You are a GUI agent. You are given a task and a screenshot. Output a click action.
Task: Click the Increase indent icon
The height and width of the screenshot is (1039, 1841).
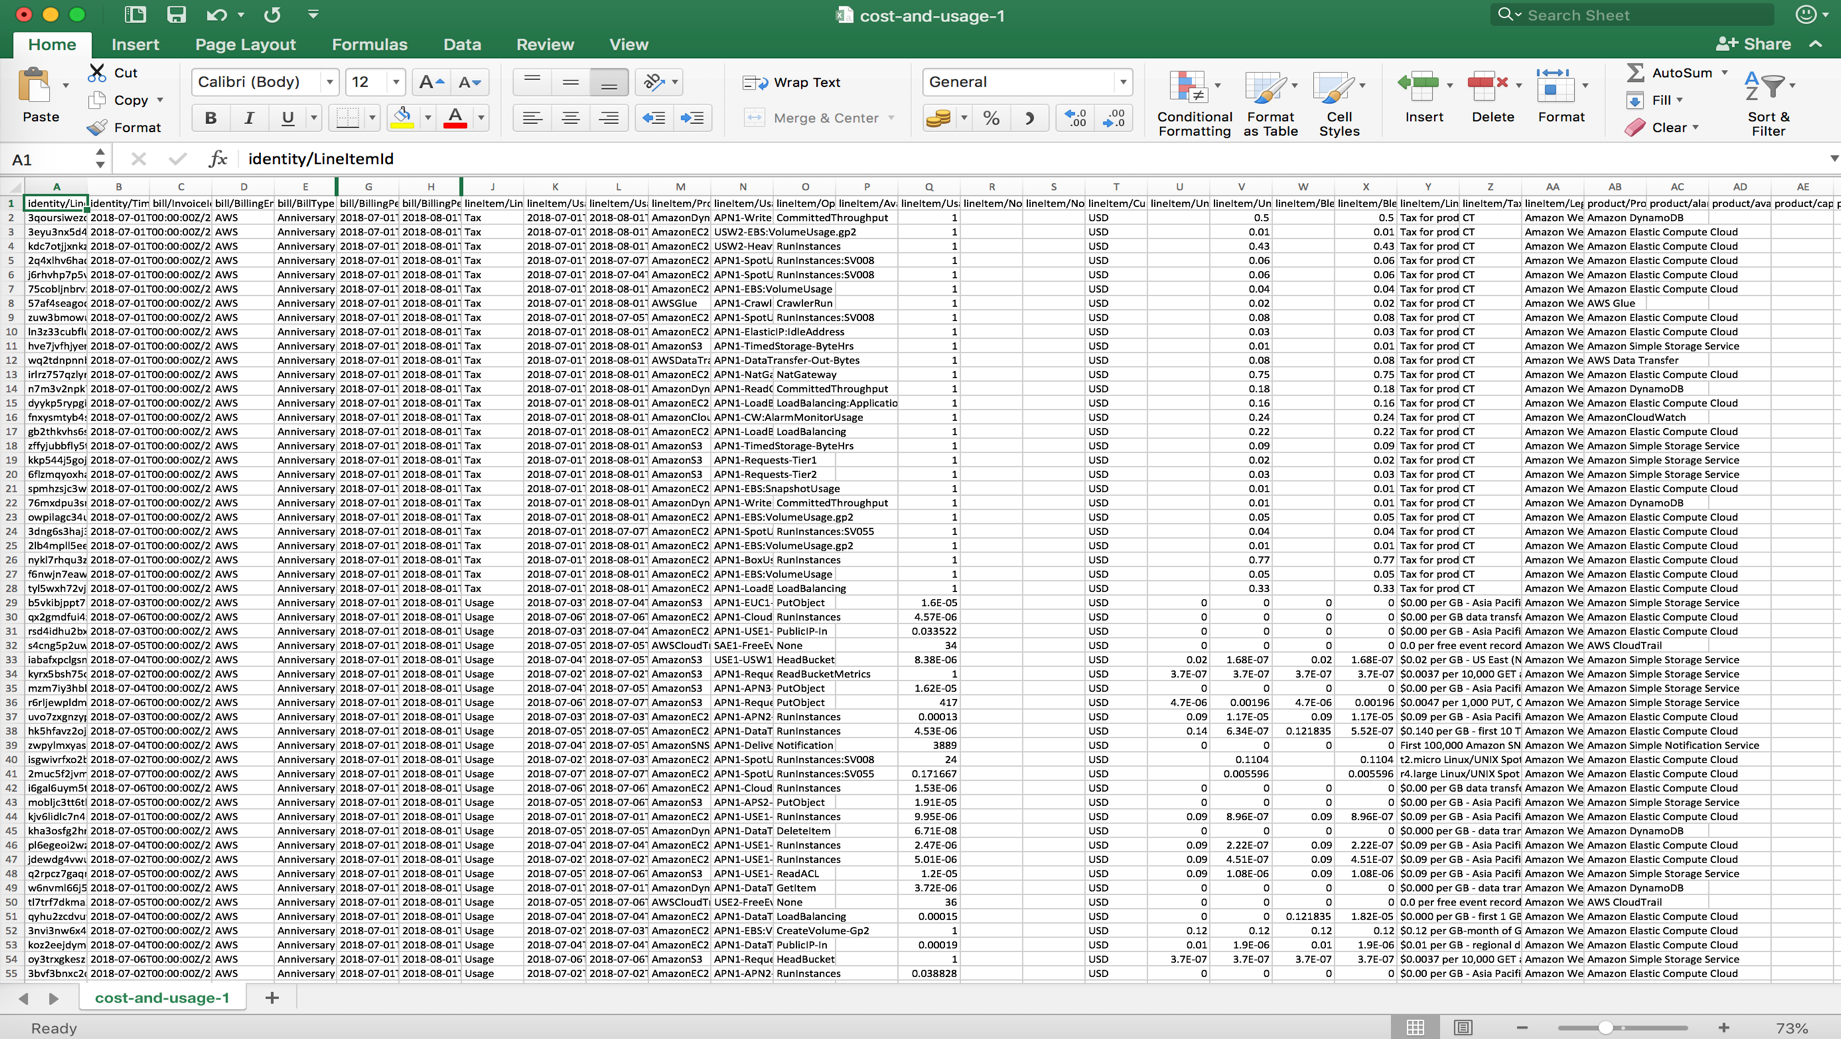pos(692,118)
